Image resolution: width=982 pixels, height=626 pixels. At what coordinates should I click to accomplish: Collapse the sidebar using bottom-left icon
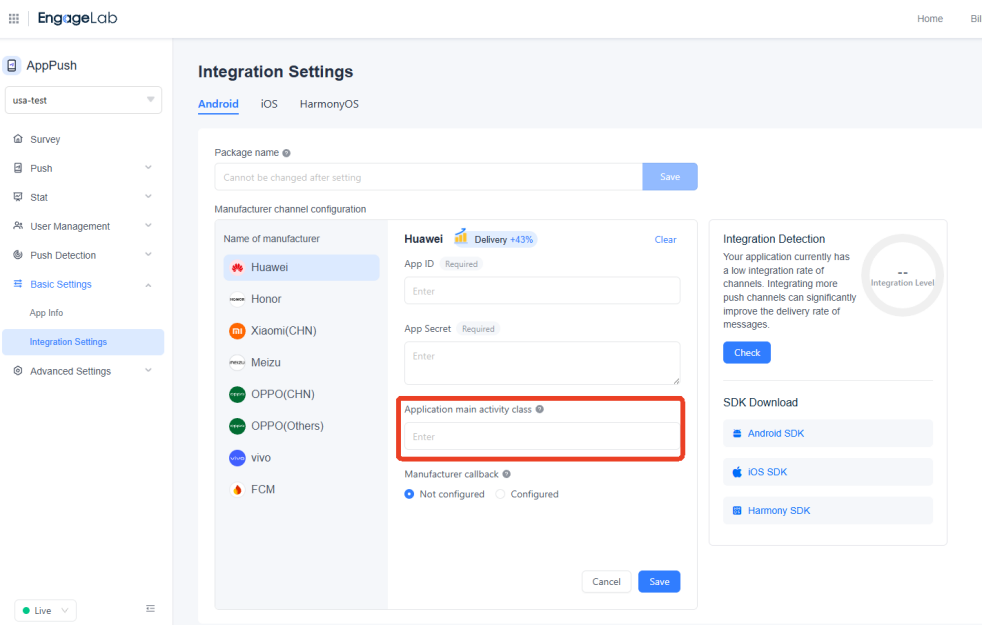pos(150,608)
